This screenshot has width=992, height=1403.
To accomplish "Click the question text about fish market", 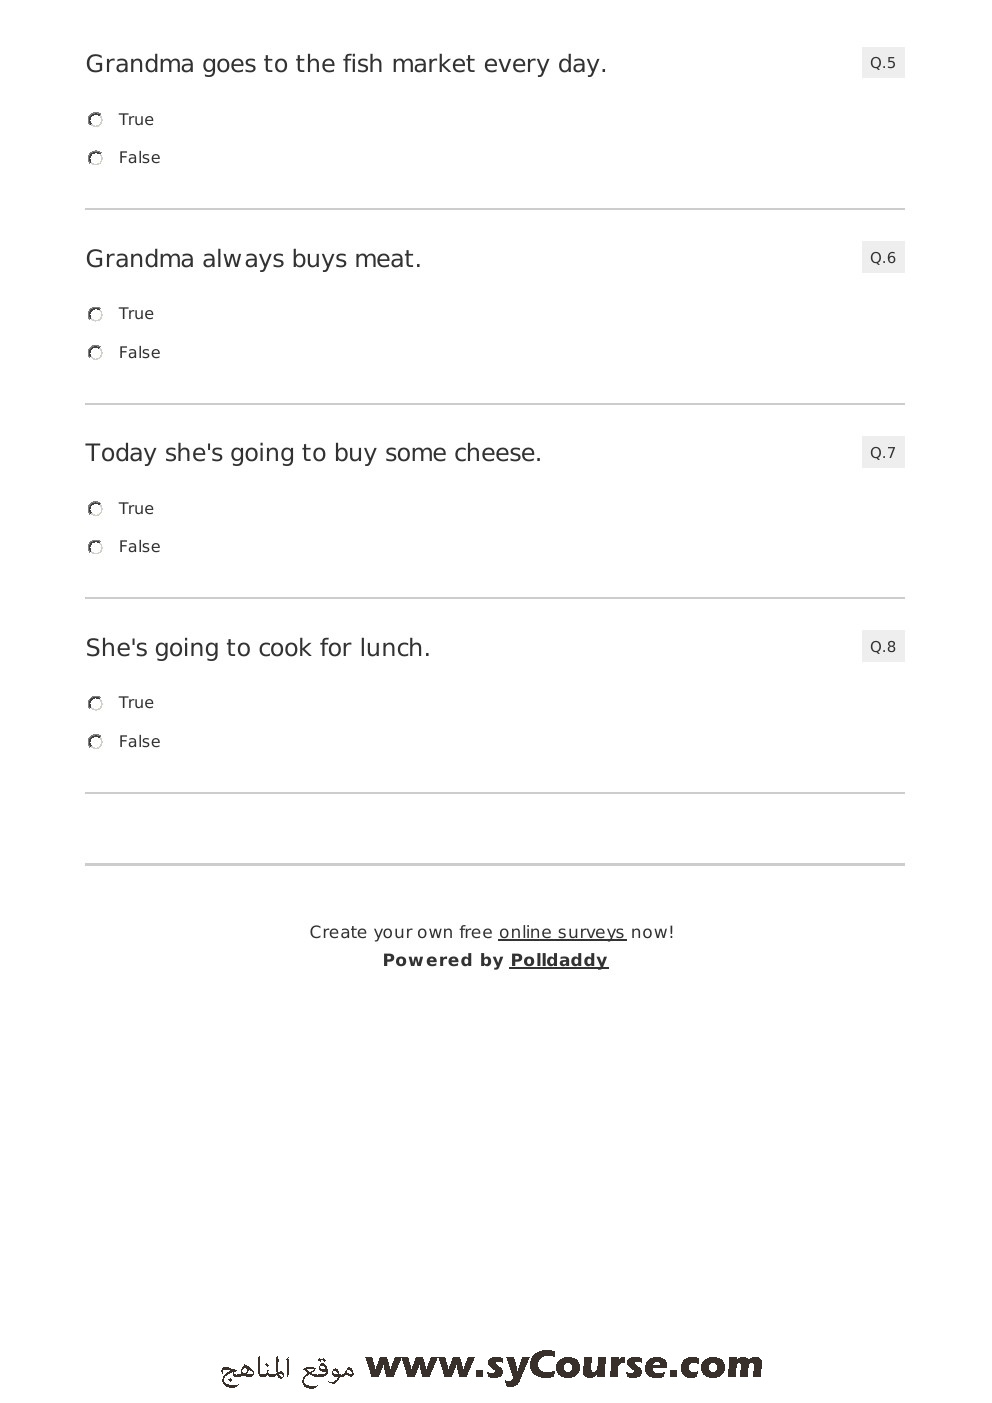I will (346, 64).
